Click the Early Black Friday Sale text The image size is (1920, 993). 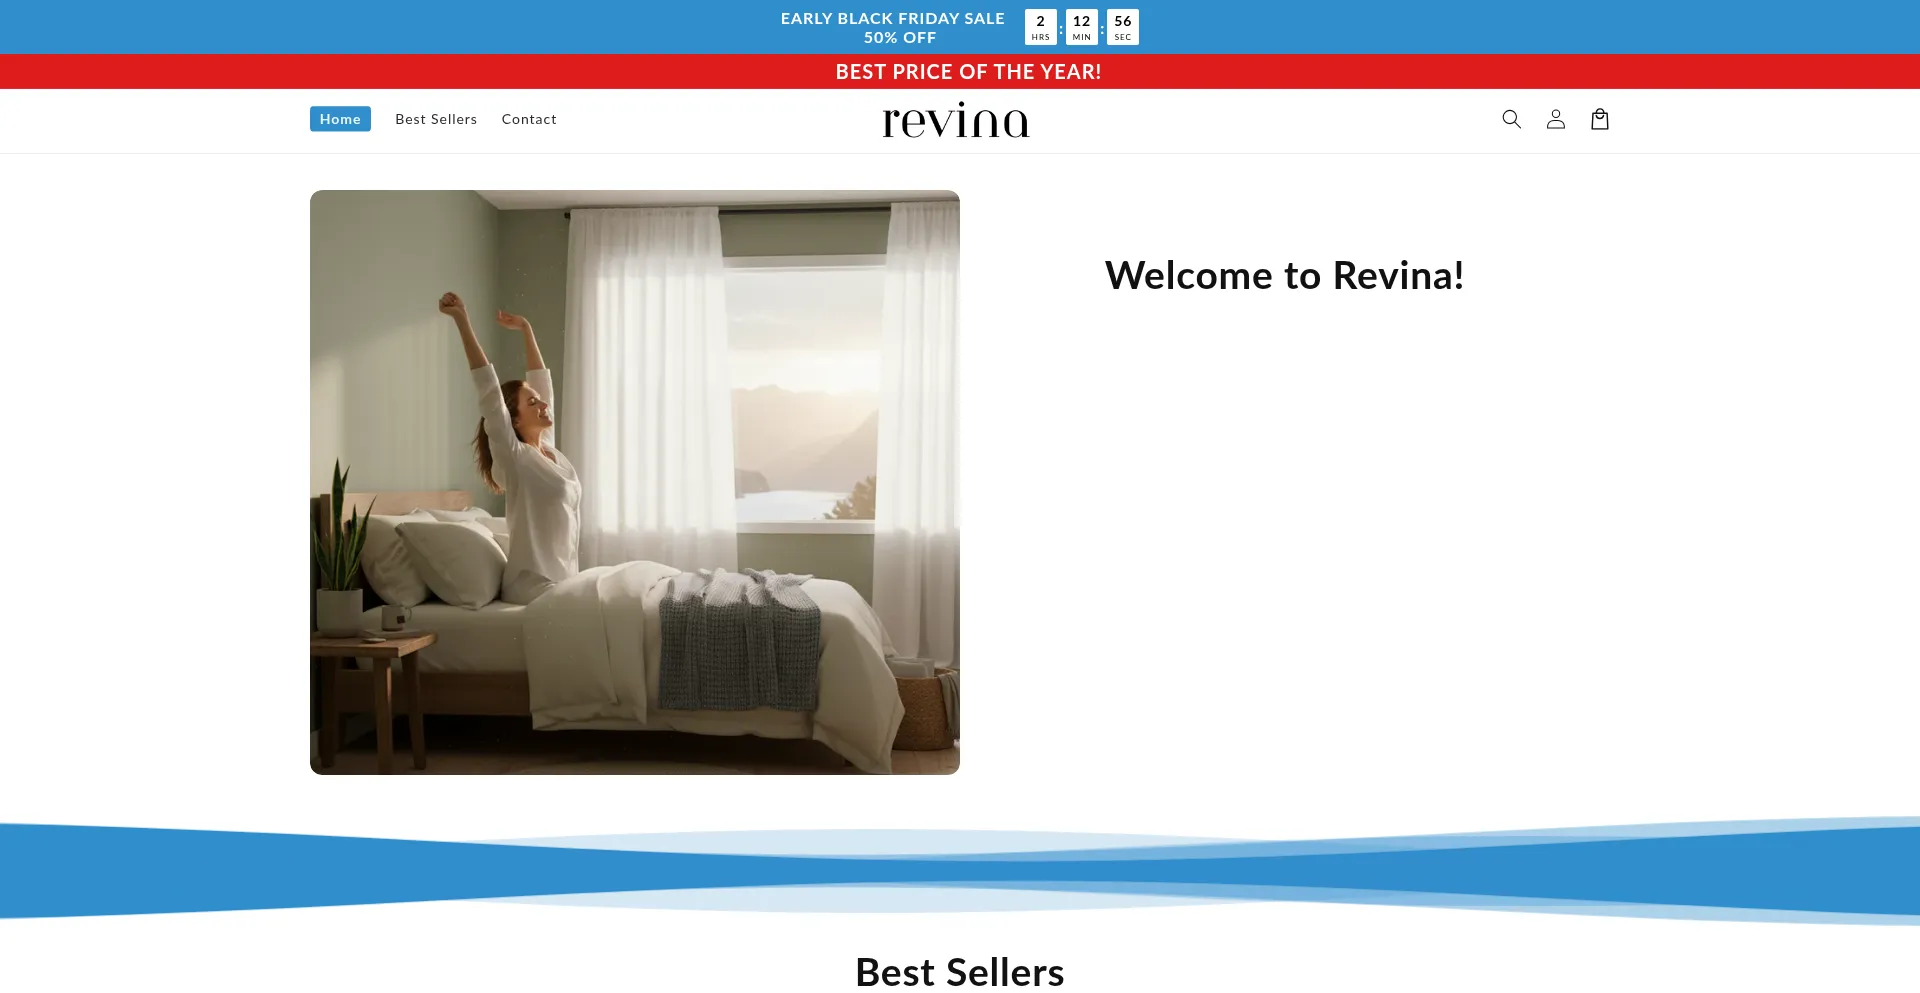(x=892, y=18)
